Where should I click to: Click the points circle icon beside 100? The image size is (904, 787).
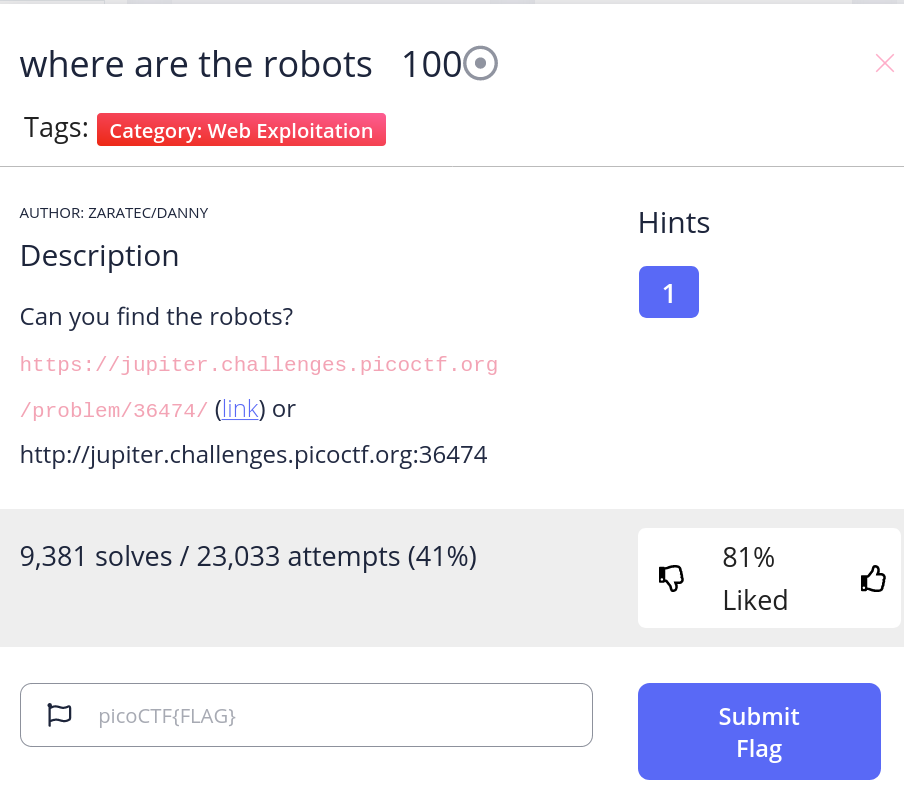pos(481,65)
